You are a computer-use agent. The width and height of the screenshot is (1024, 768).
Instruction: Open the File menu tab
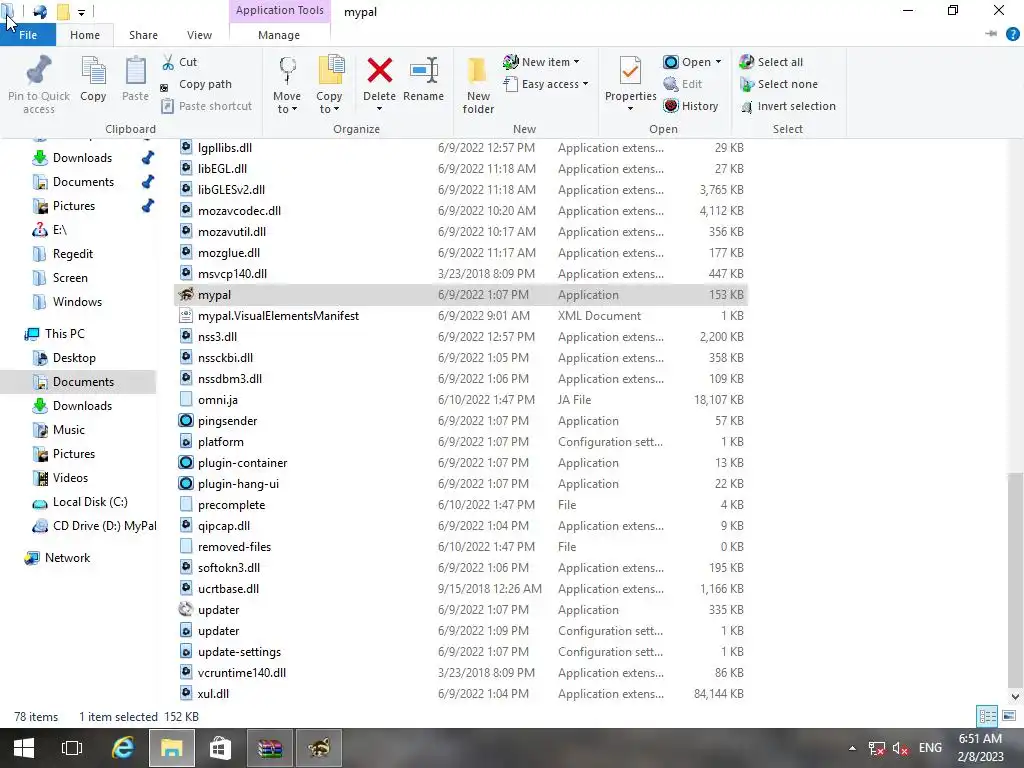[x=28, y=35]
